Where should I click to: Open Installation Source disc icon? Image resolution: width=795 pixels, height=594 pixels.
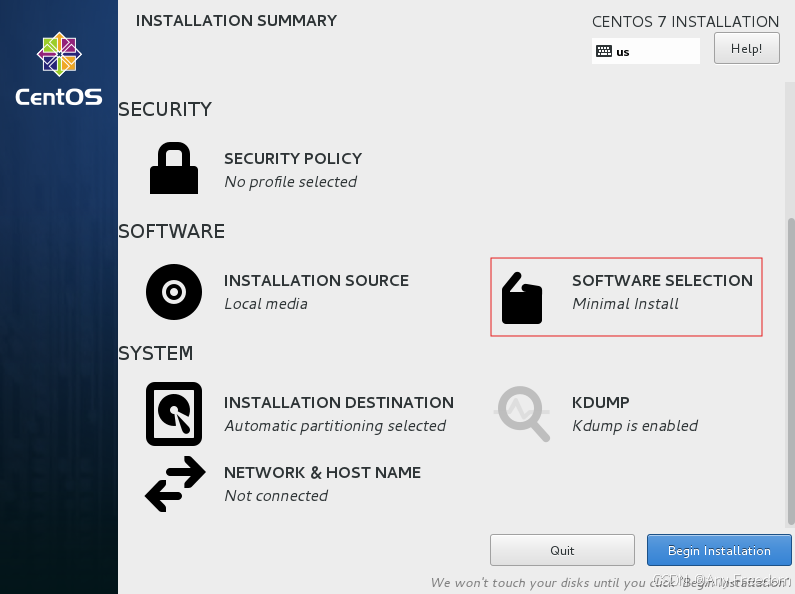coord(174,292)
